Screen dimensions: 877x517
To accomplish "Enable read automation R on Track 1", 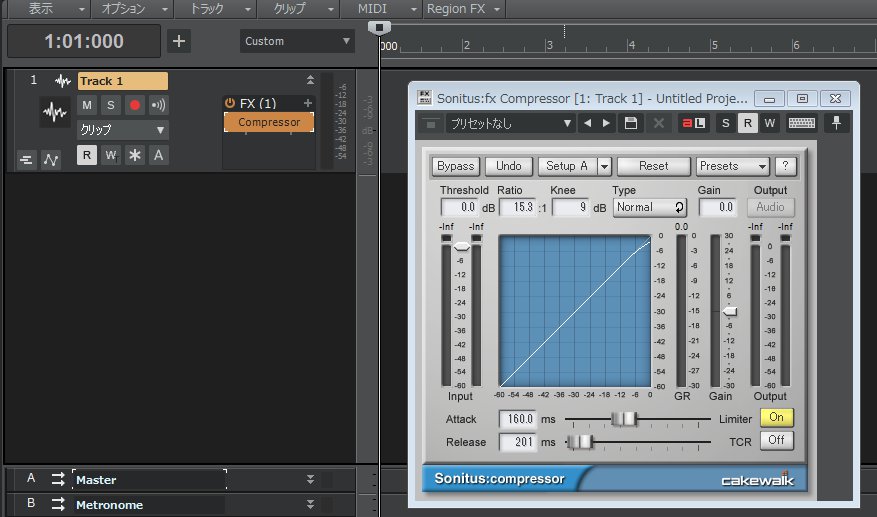I will click(87, 155).
